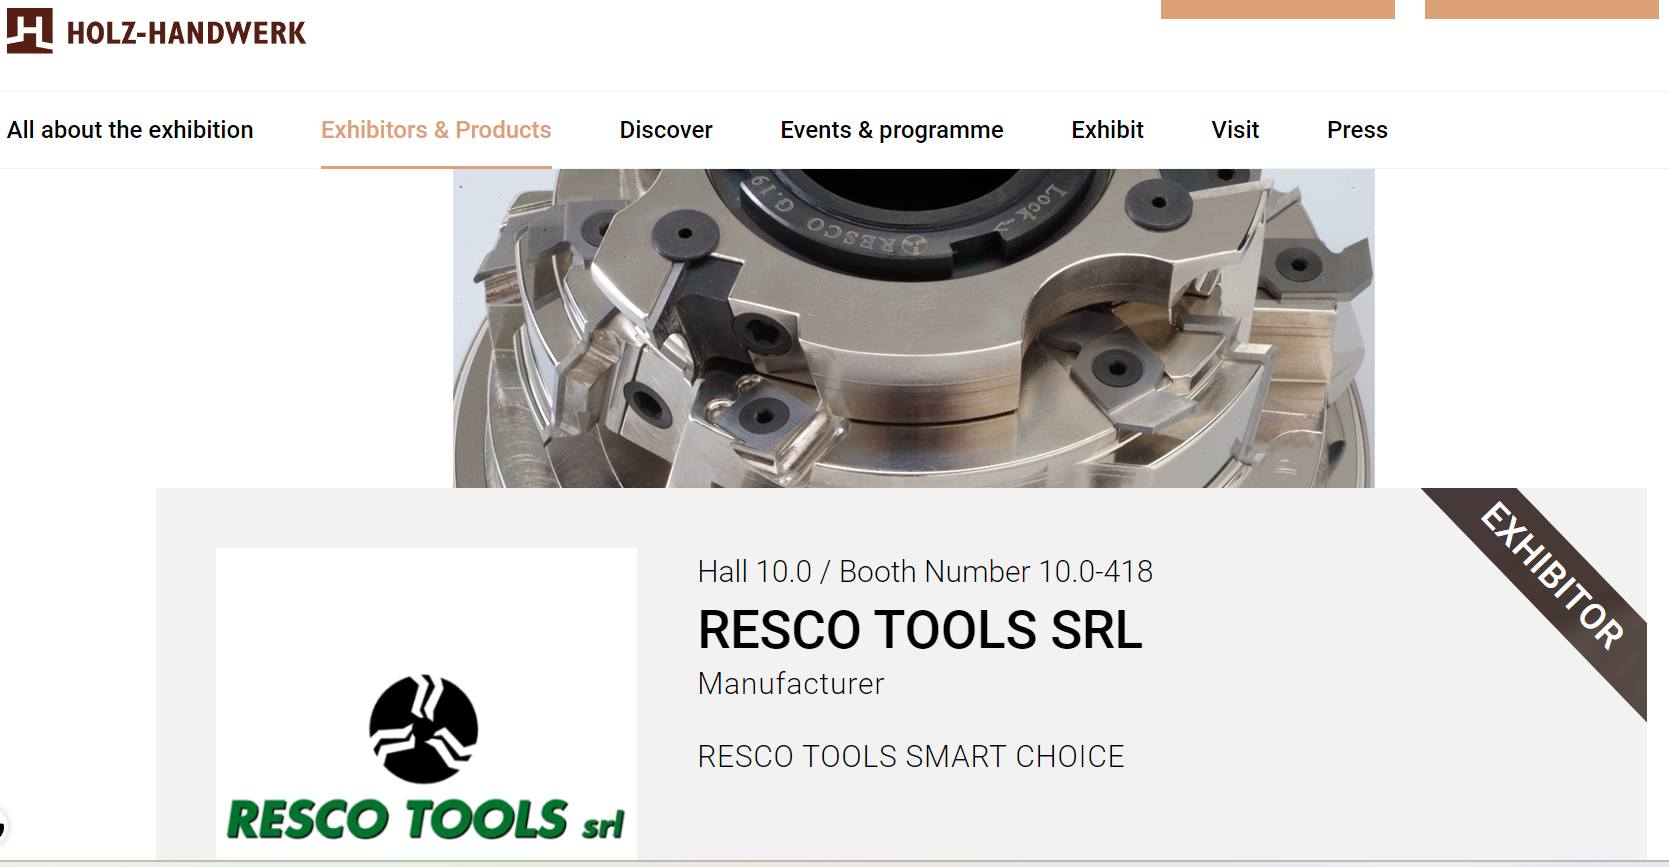This screenshot has width=1669, height=867.
Task: Open the All about the exhibition menu
Action: click(x=130, y=130)
